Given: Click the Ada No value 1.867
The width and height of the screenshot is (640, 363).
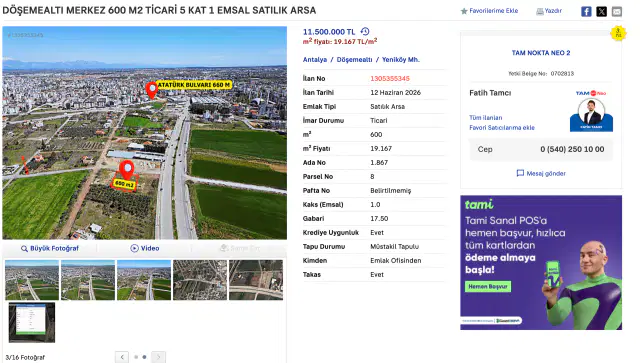Looking at the screenshot, I should (379, 163).
